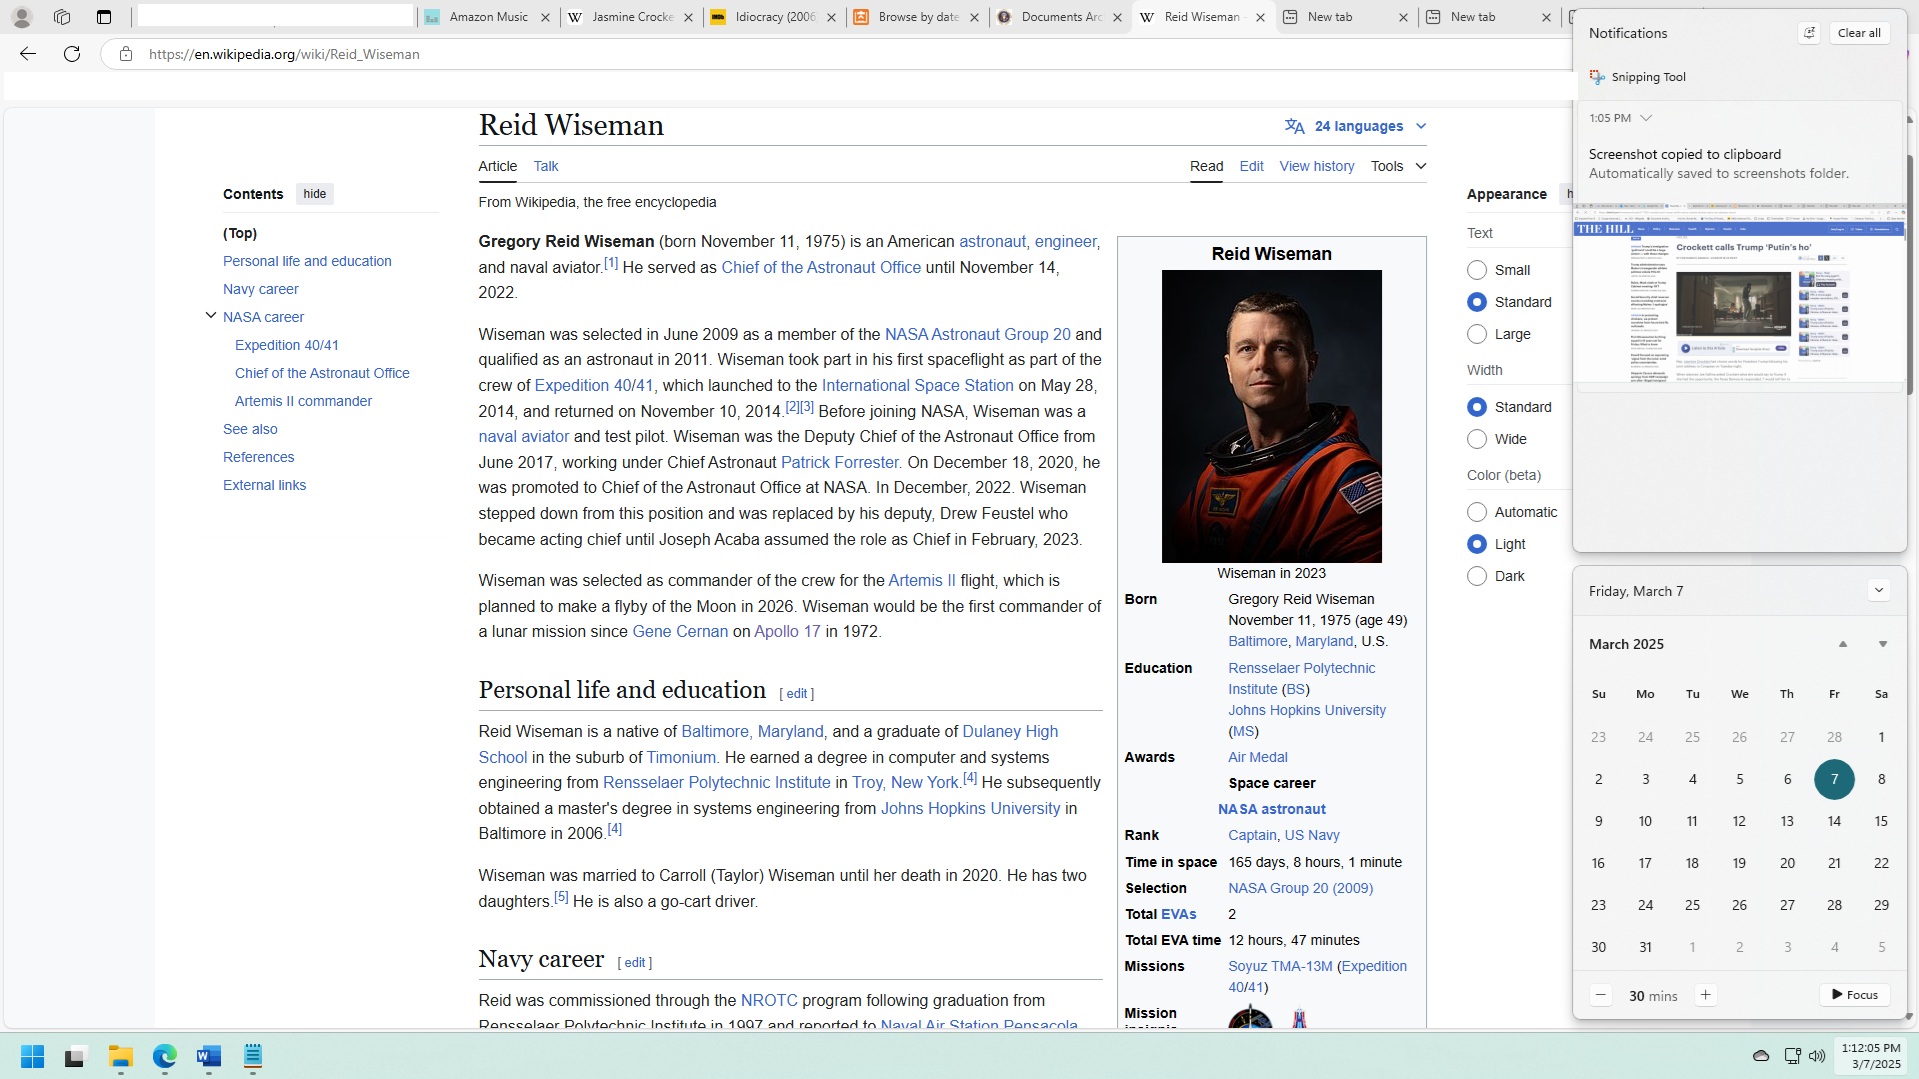Open the Tools dropdown menu
The width and height of the screenshot is (1919, 1079).
point(1398,166)
